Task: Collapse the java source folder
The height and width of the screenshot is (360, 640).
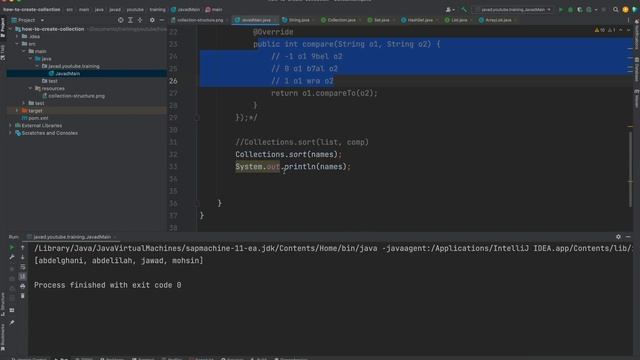Action: tap(30, 58)
